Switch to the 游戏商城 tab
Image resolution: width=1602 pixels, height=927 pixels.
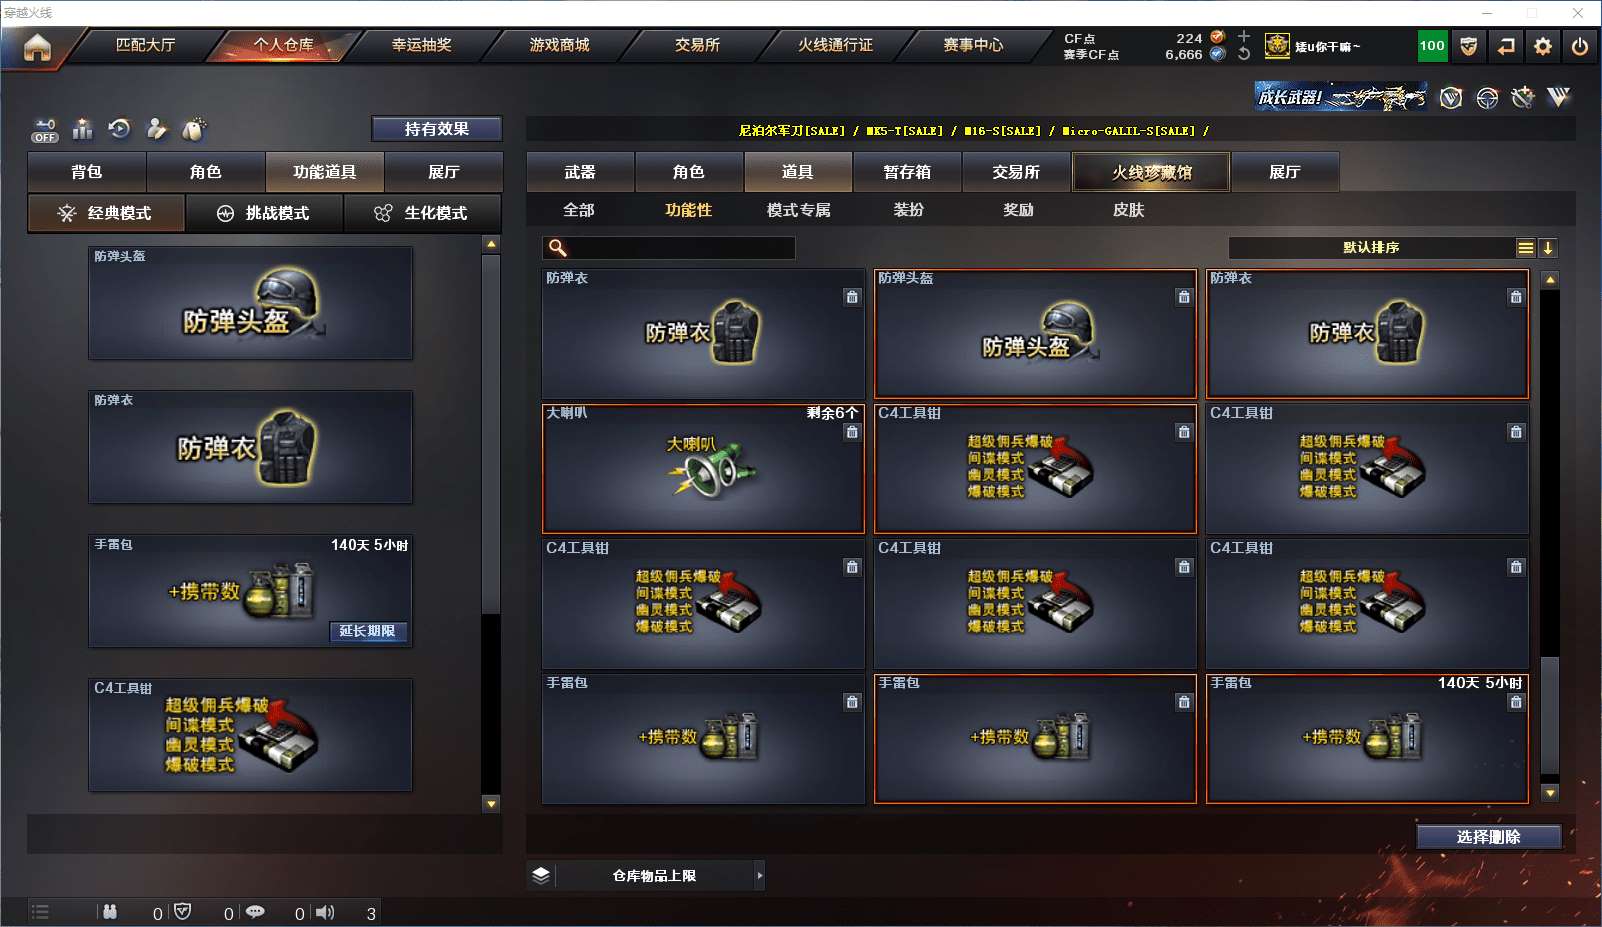560,45
